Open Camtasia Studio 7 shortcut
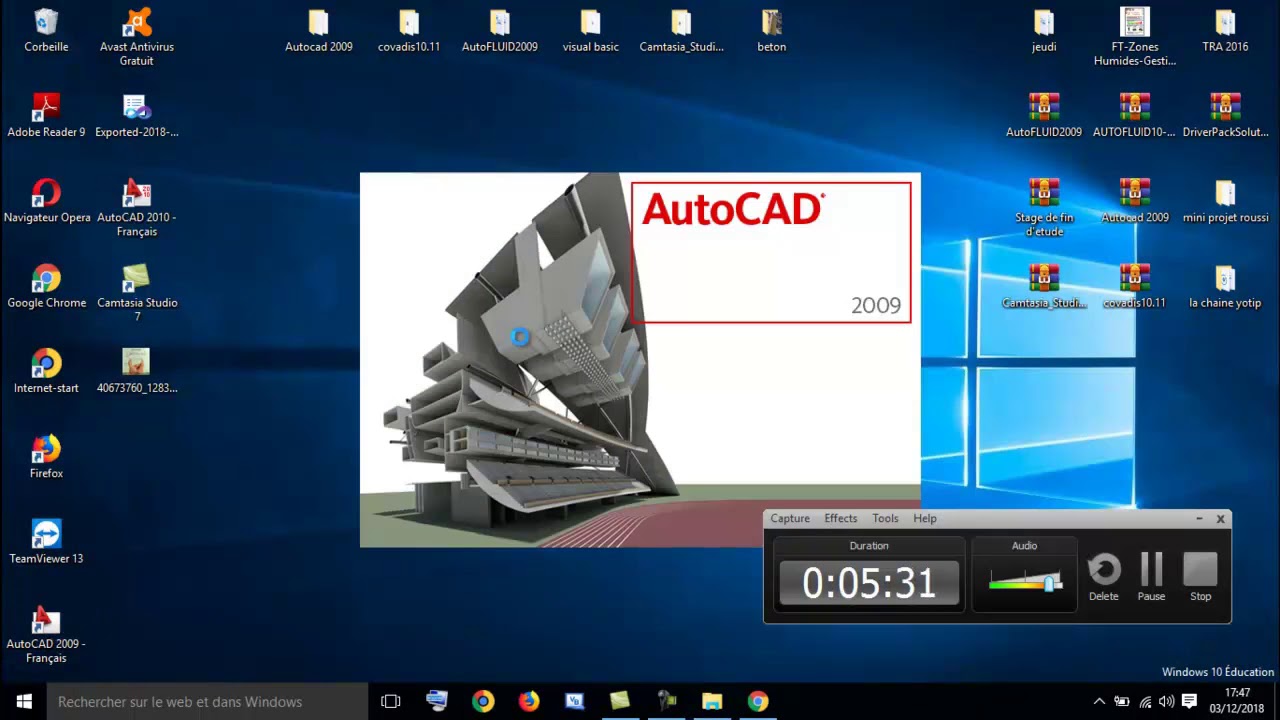This screenshot has width=1280, height=720. point(137,293)
